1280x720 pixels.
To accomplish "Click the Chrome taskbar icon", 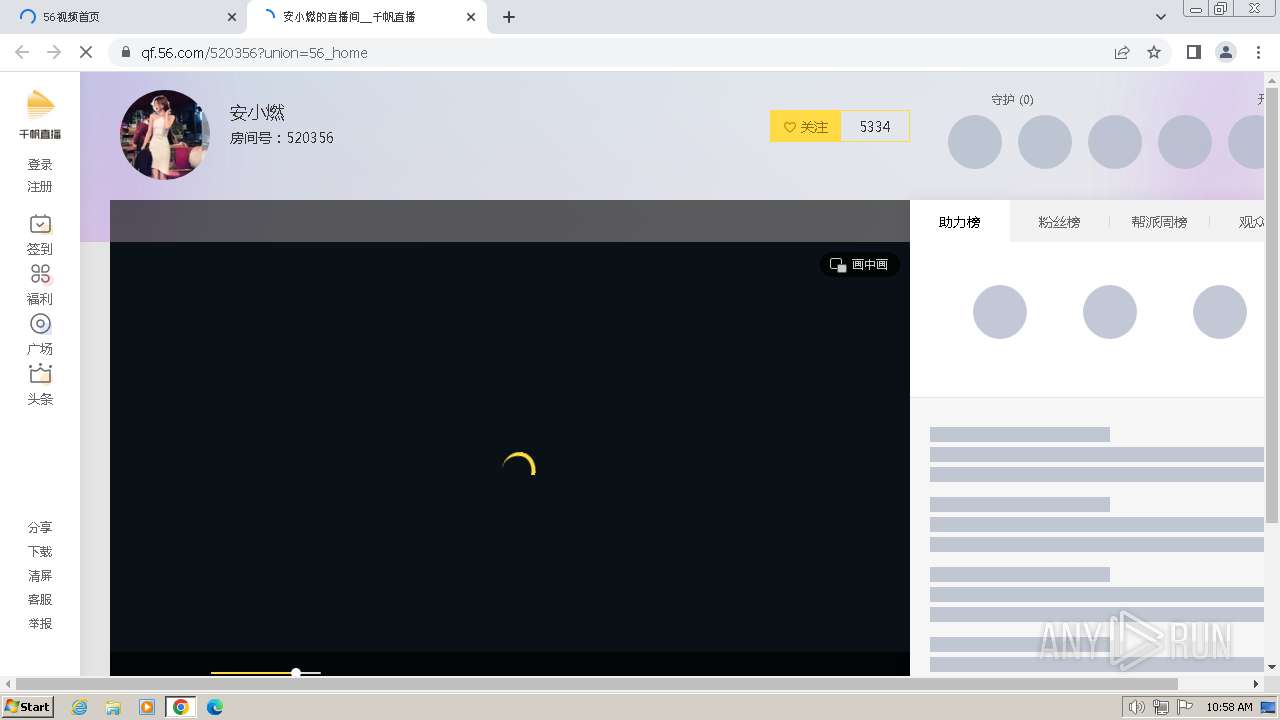I will (181, 707).
